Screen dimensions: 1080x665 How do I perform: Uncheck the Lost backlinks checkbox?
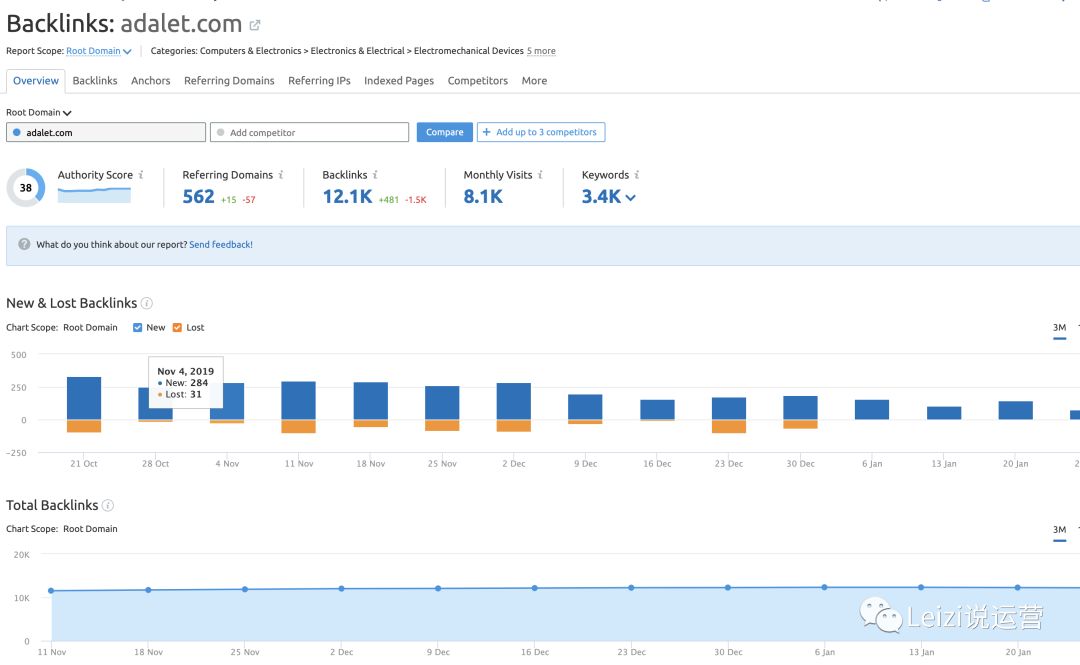click(177, 327)
